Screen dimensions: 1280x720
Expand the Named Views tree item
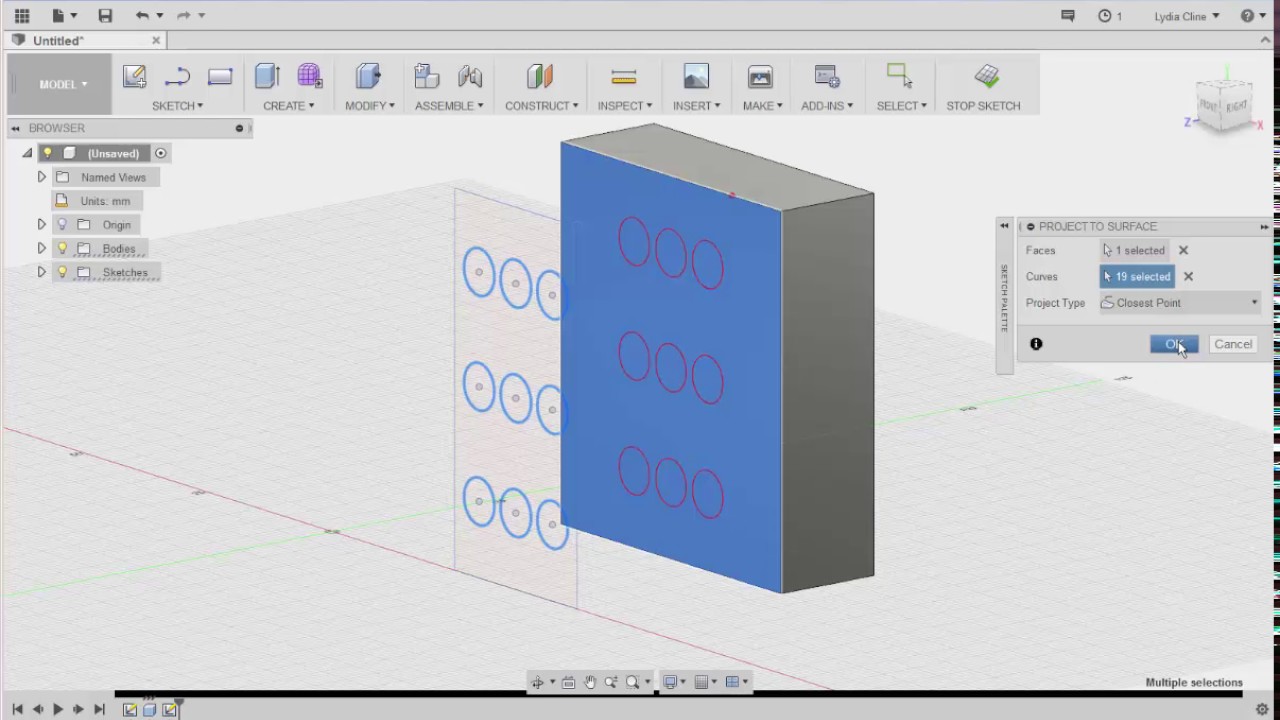click(41, 177)
